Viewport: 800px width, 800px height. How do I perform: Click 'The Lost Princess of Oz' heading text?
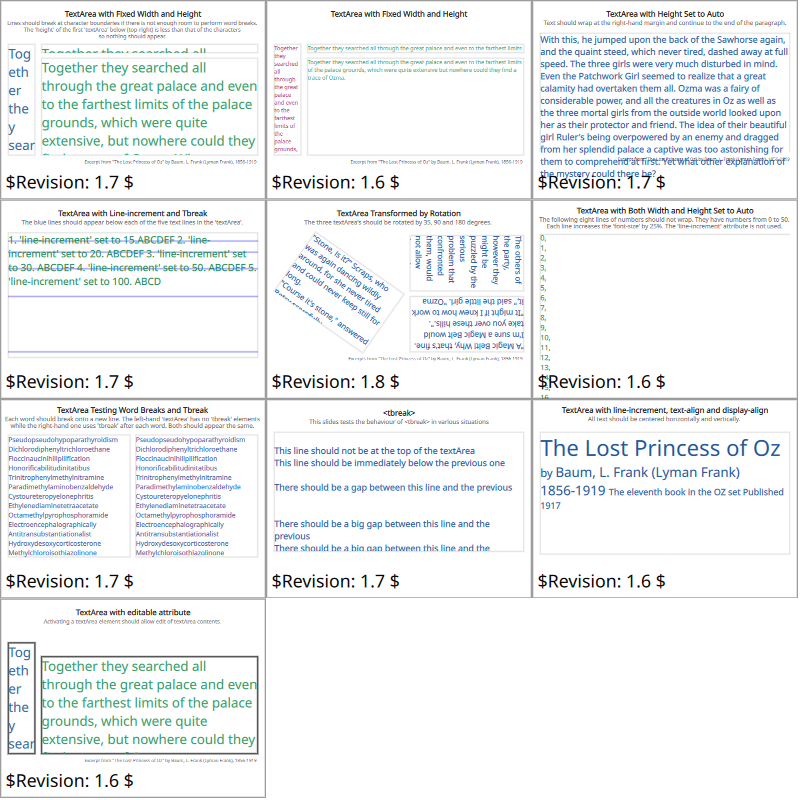(x=660, y=448)
